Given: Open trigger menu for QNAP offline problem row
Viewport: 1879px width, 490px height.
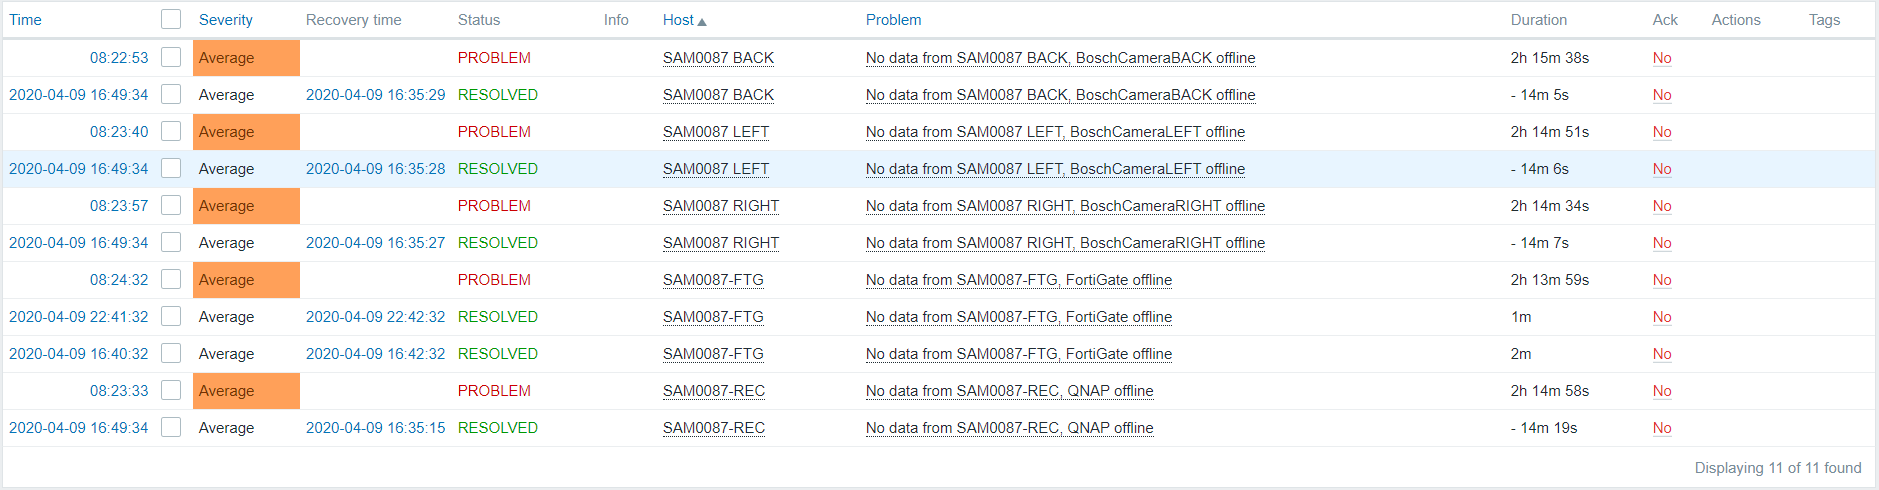Looking at the screenshot, I should click(1009, 391).
